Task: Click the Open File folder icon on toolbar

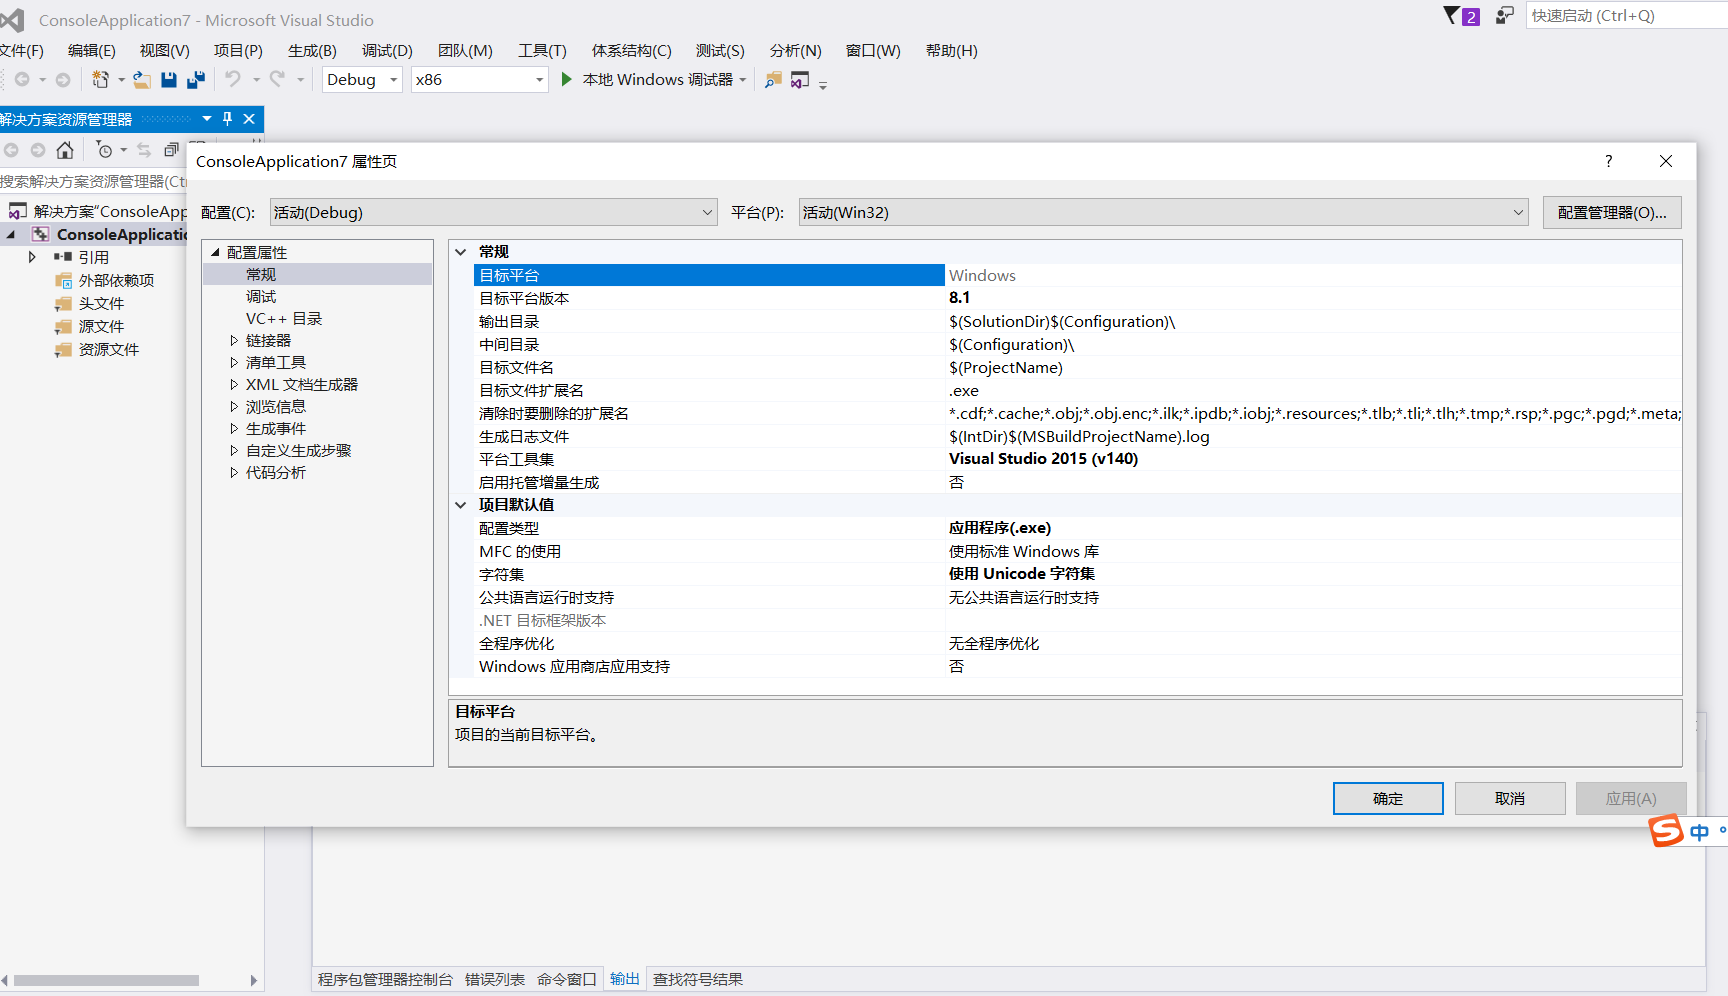Action: [142, 79]
